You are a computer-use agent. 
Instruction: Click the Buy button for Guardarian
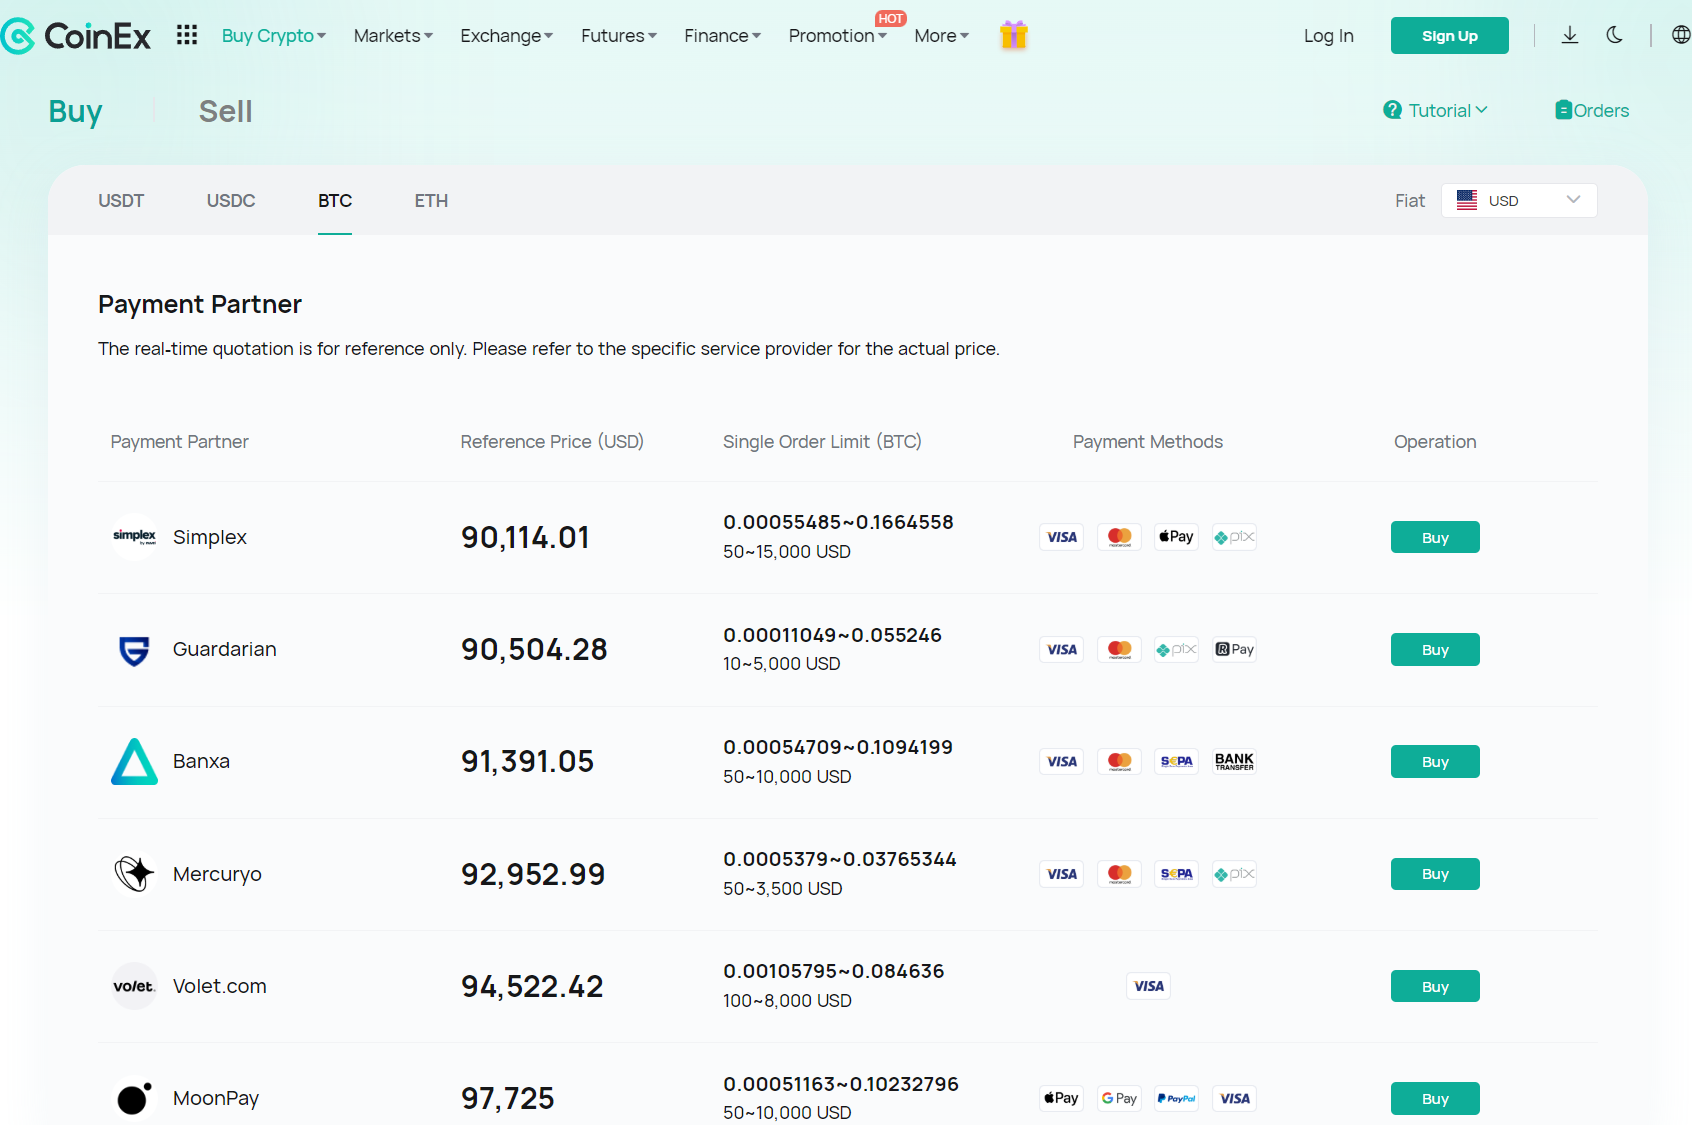coord(1434,649)
